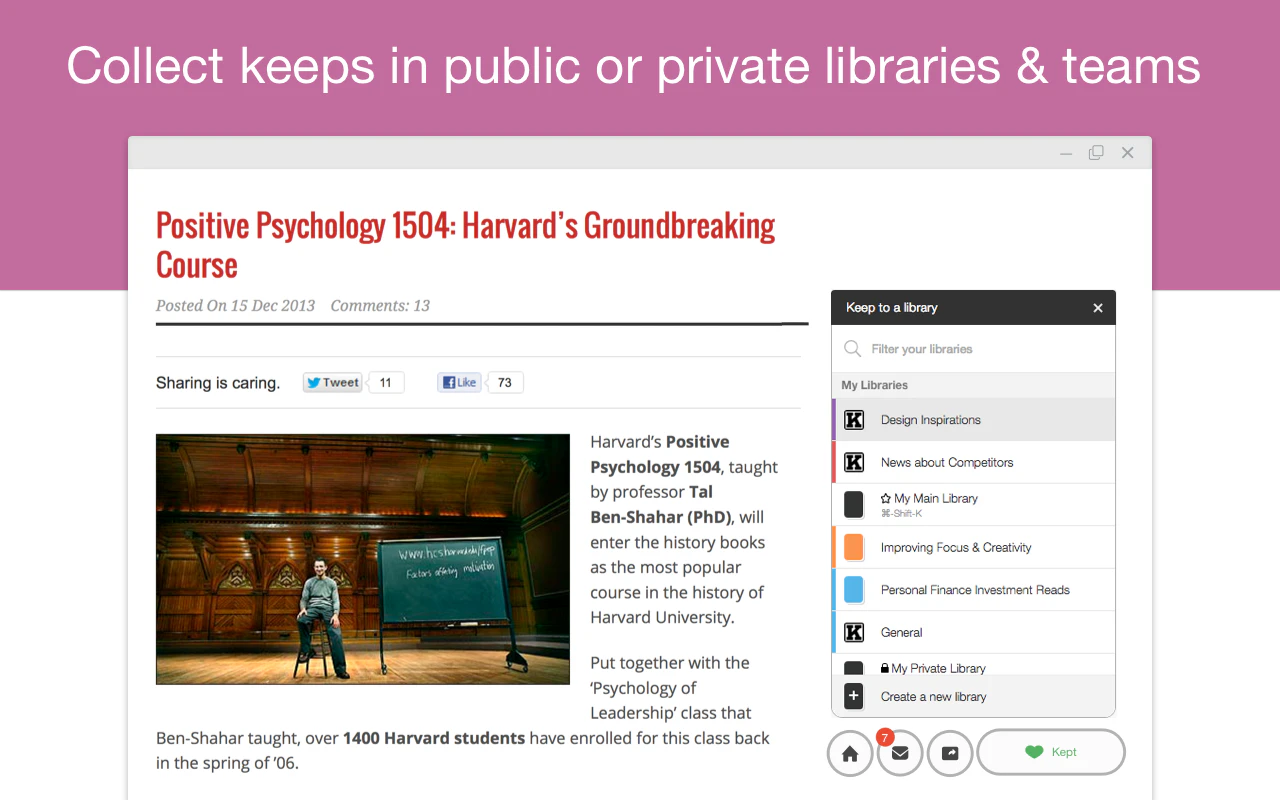The height and width of the screenshot is (800, 1280).
Task: Click the Facebook Like button
Action: pyautogui.click(x=460, y=382)
